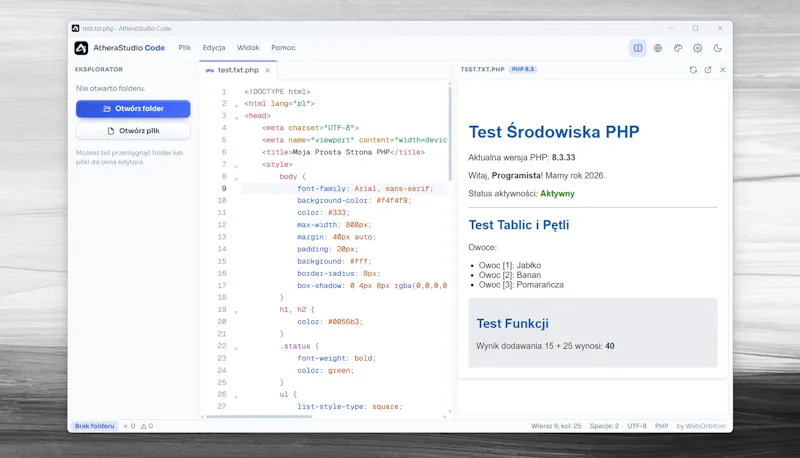Collapse the body rule fold arrow
This screenshot has width=800, height=458.
coord(236,178)
